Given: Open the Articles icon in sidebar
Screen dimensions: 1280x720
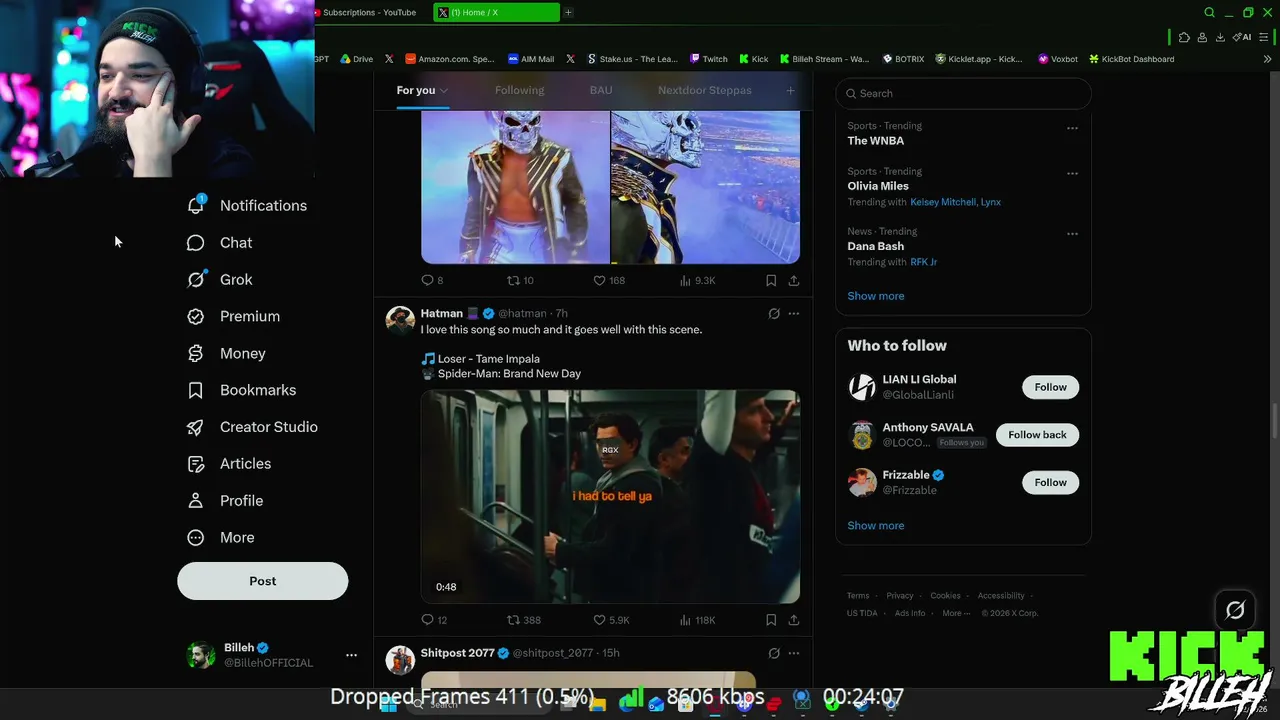Looking at the screenshot, I should [196, 464].
